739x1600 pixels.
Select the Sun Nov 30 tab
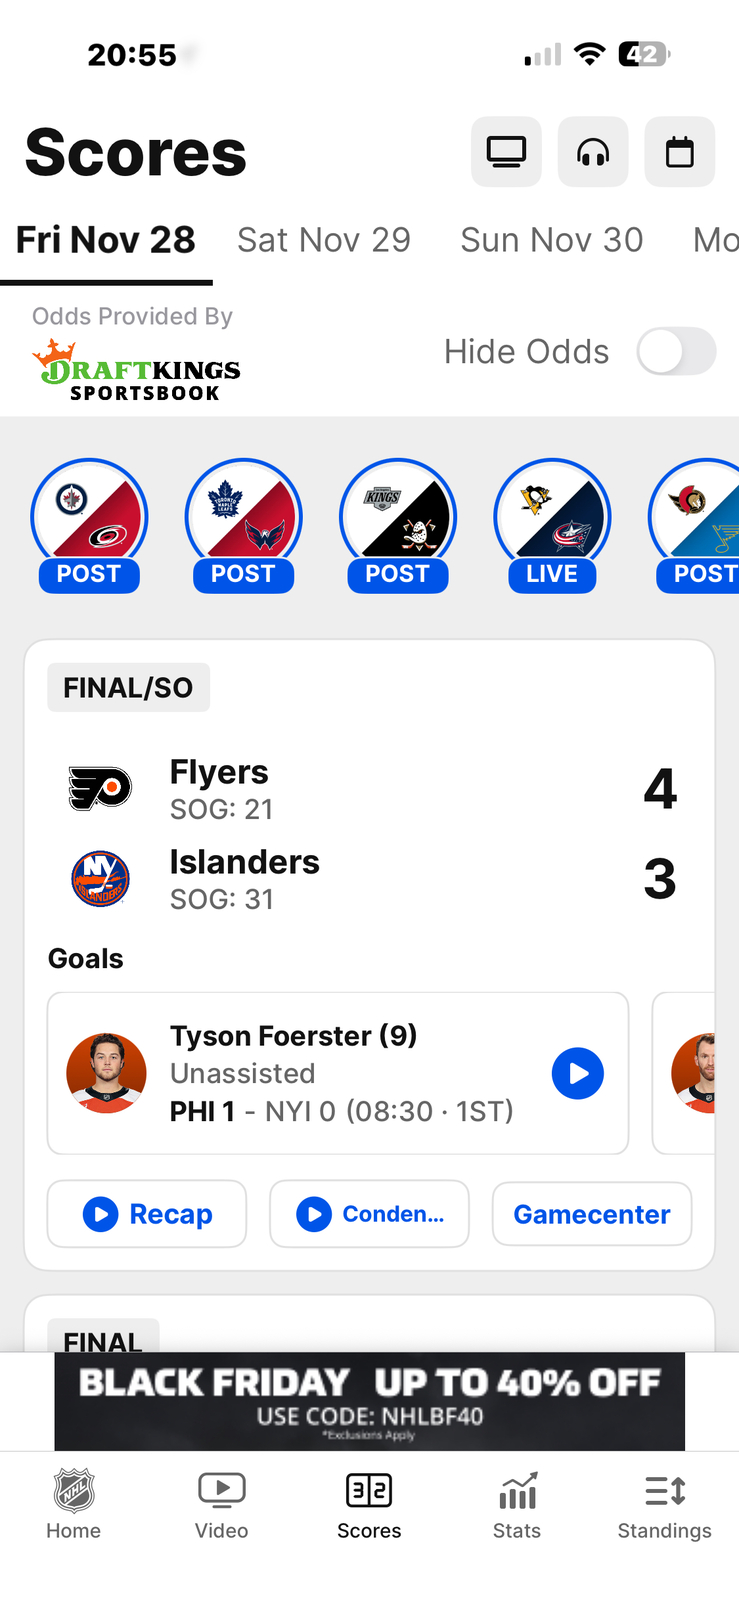[551, 240]
